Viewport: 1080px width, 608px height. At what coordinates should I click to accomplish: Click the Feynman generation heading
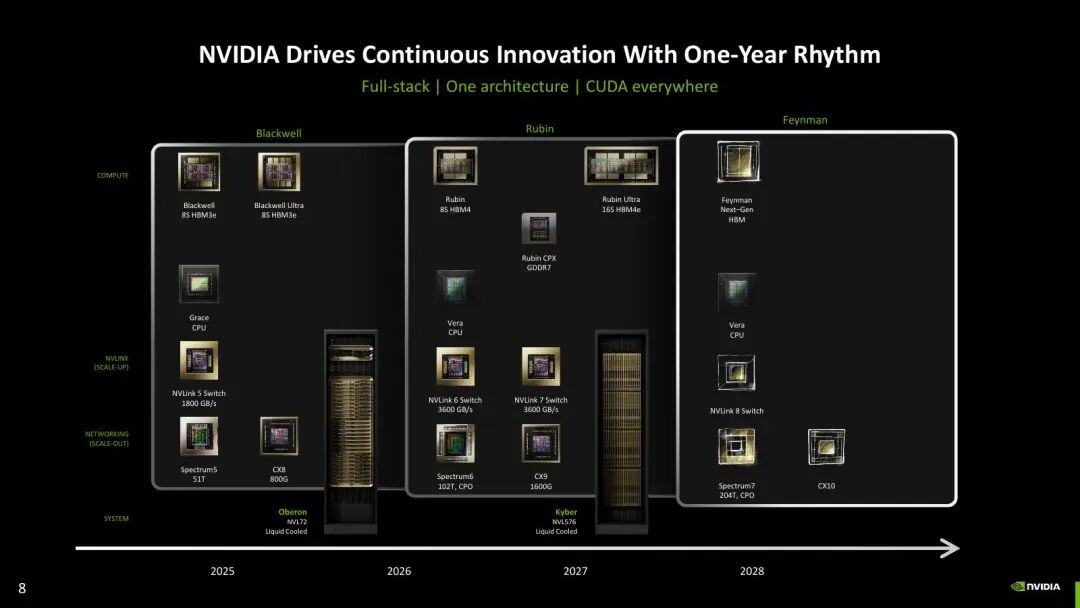click(x=805, y=120)
